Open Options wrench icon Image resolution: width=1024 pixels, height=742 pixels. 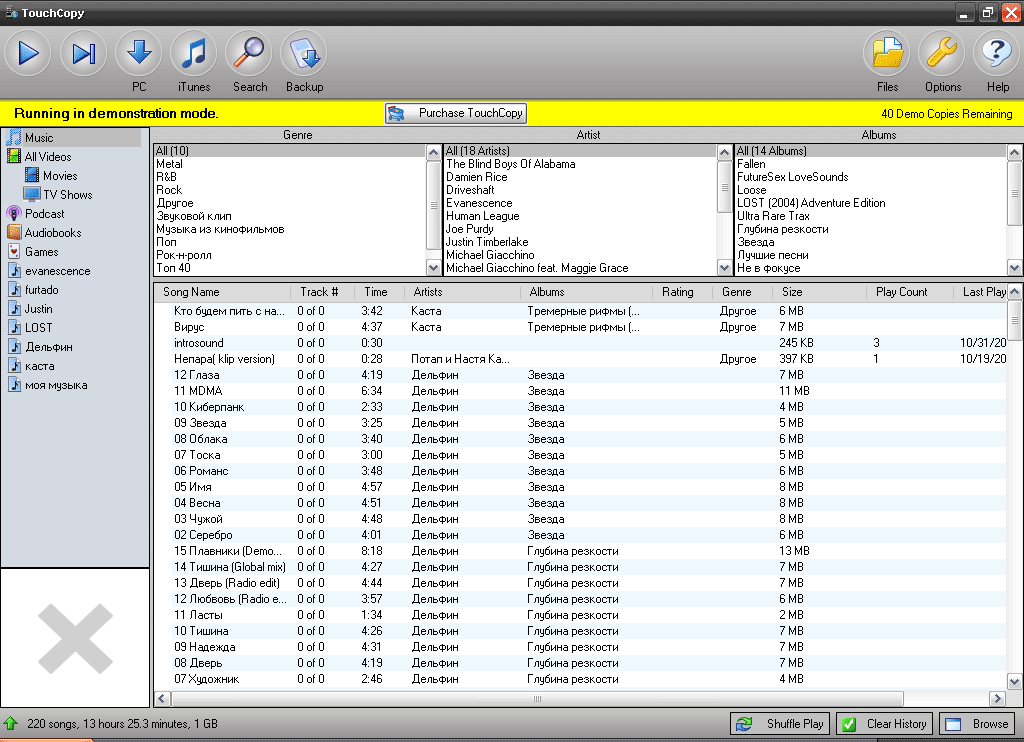(942, 54)
